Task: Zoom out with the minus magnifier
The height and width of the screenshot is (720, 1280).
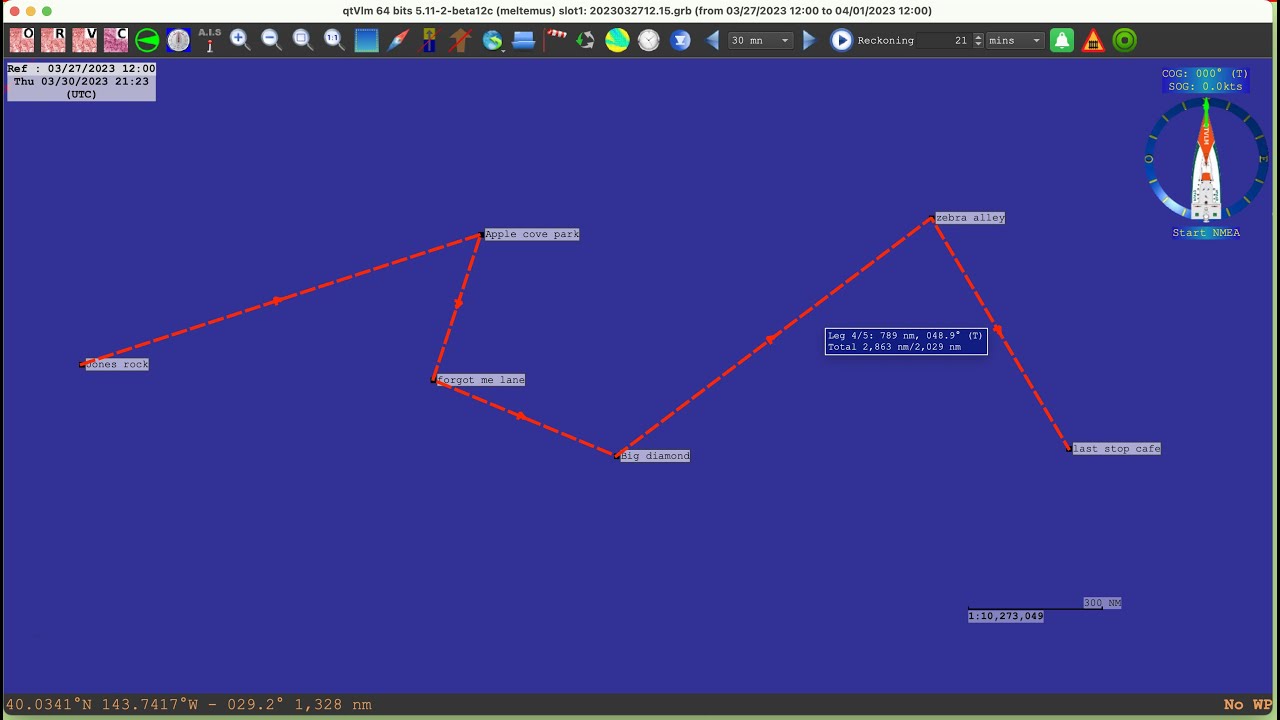Action: (x=271, y=40)
